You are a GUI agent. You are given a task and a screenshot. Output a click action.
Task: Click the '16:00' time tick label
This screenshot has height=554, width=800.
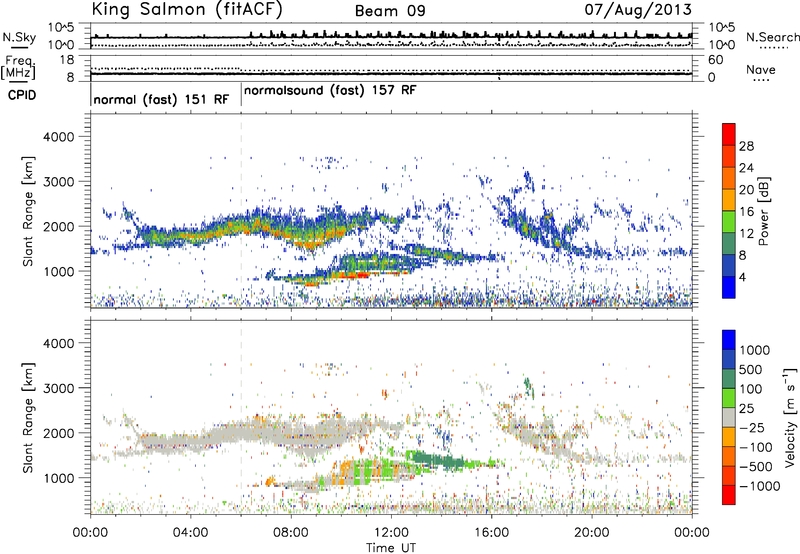click(491, 533)
